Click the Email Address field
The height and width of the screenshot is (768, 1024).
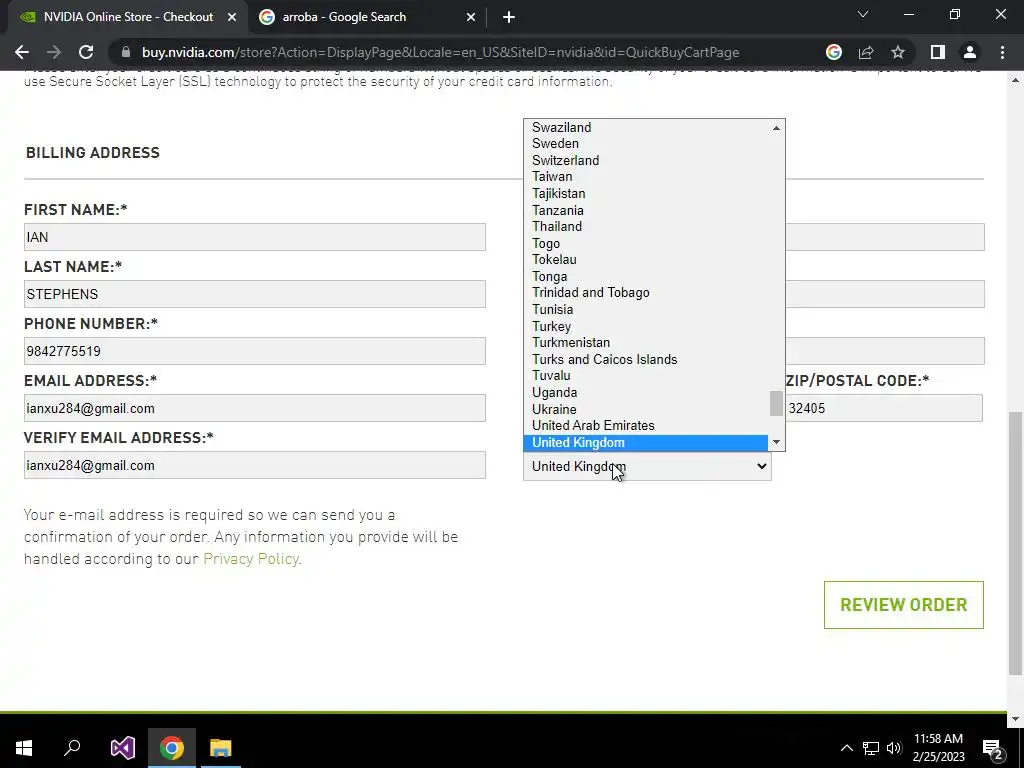point(255,408)
